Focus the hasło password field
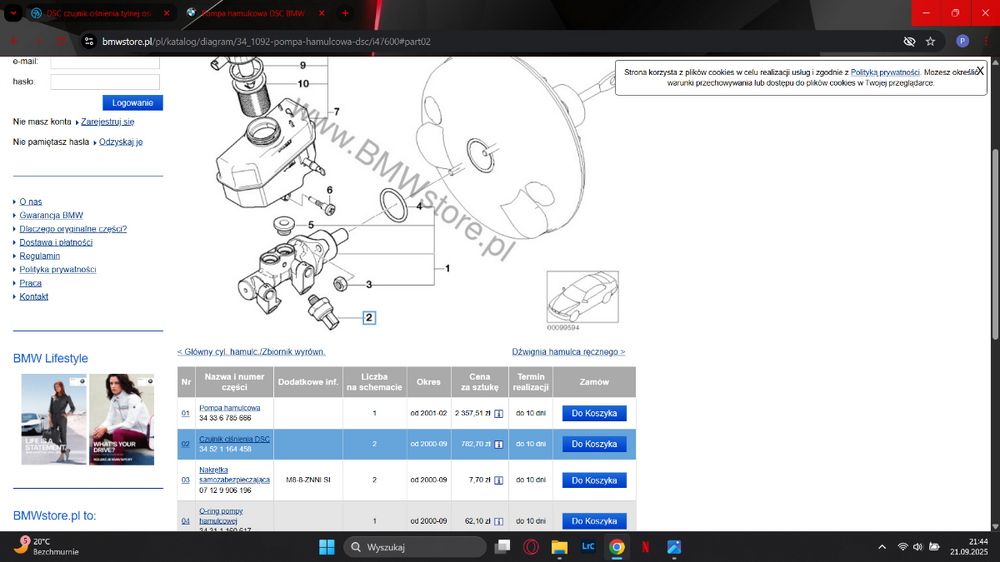Viewport: 1000px width, 562px height. 105,82
